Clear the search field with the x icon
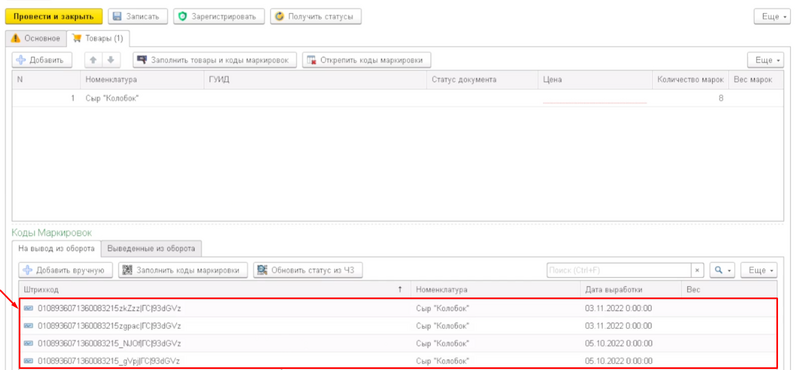Screen dimensions: 800x370 (697, 270)
